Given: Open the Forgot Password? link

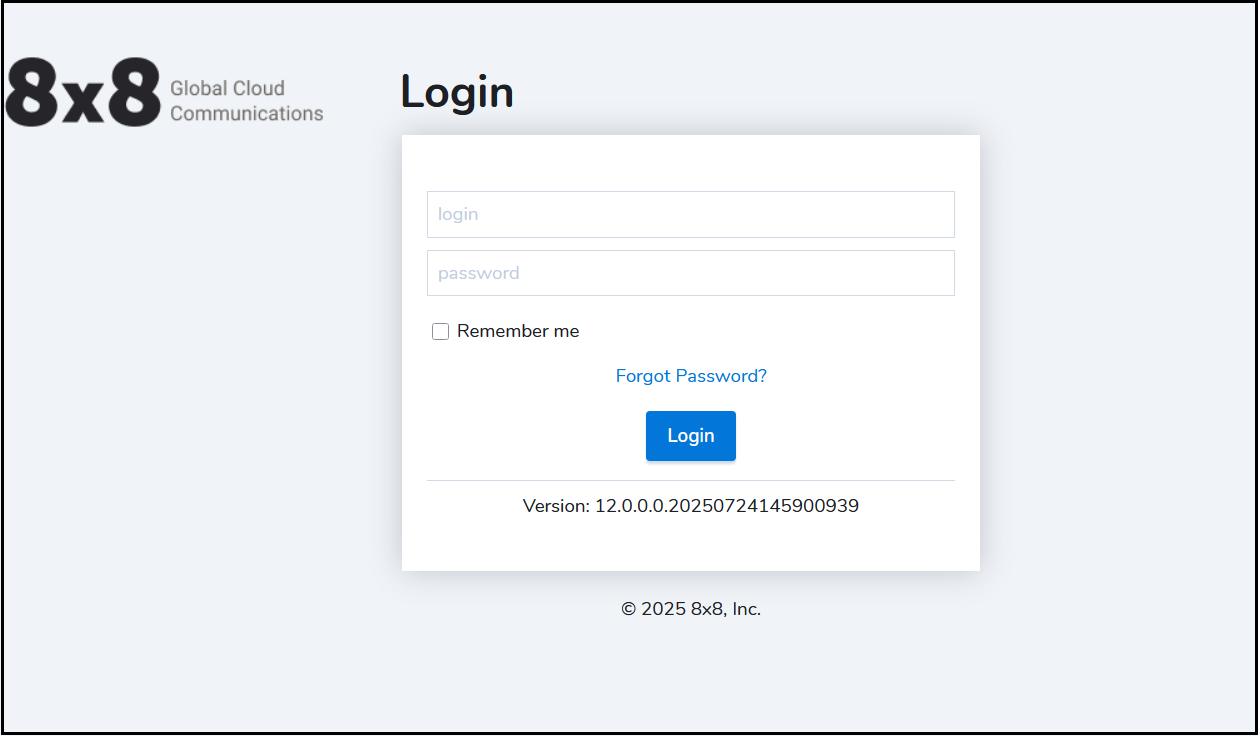Looking at the screenshot, I should pos(691,376).
